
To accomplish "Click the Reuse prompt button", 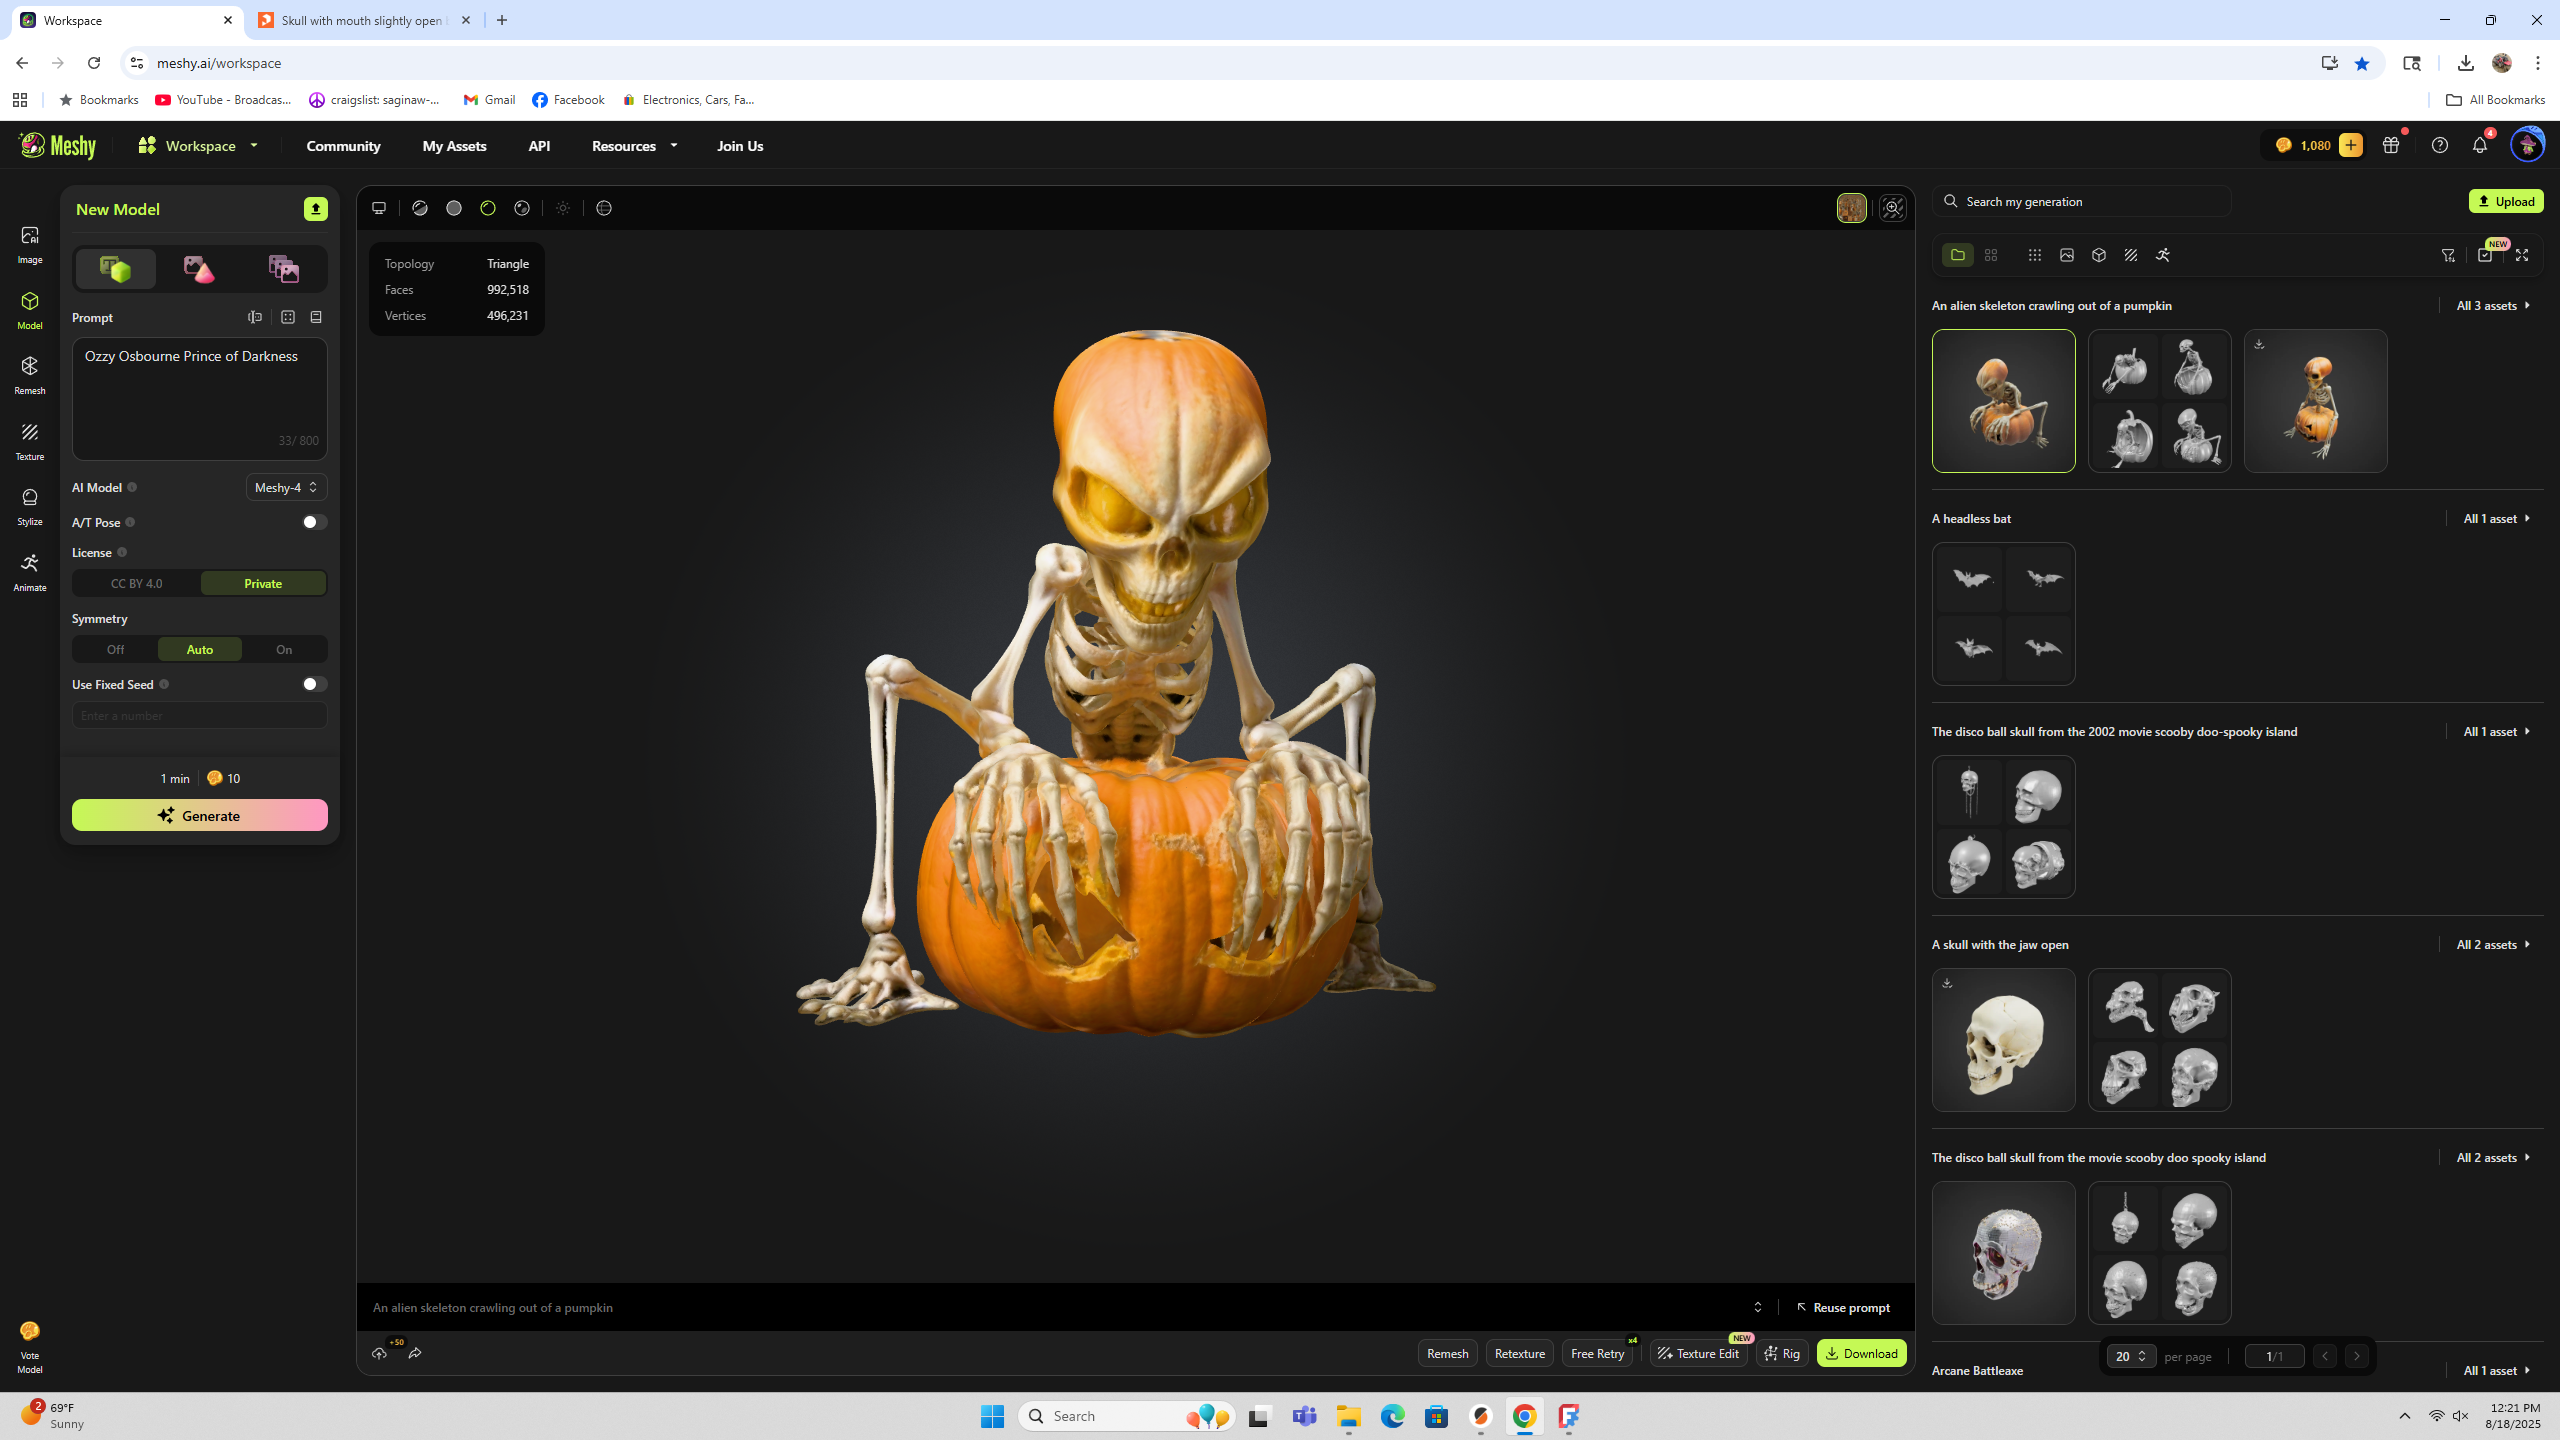I will (x=1843, y=1307).
